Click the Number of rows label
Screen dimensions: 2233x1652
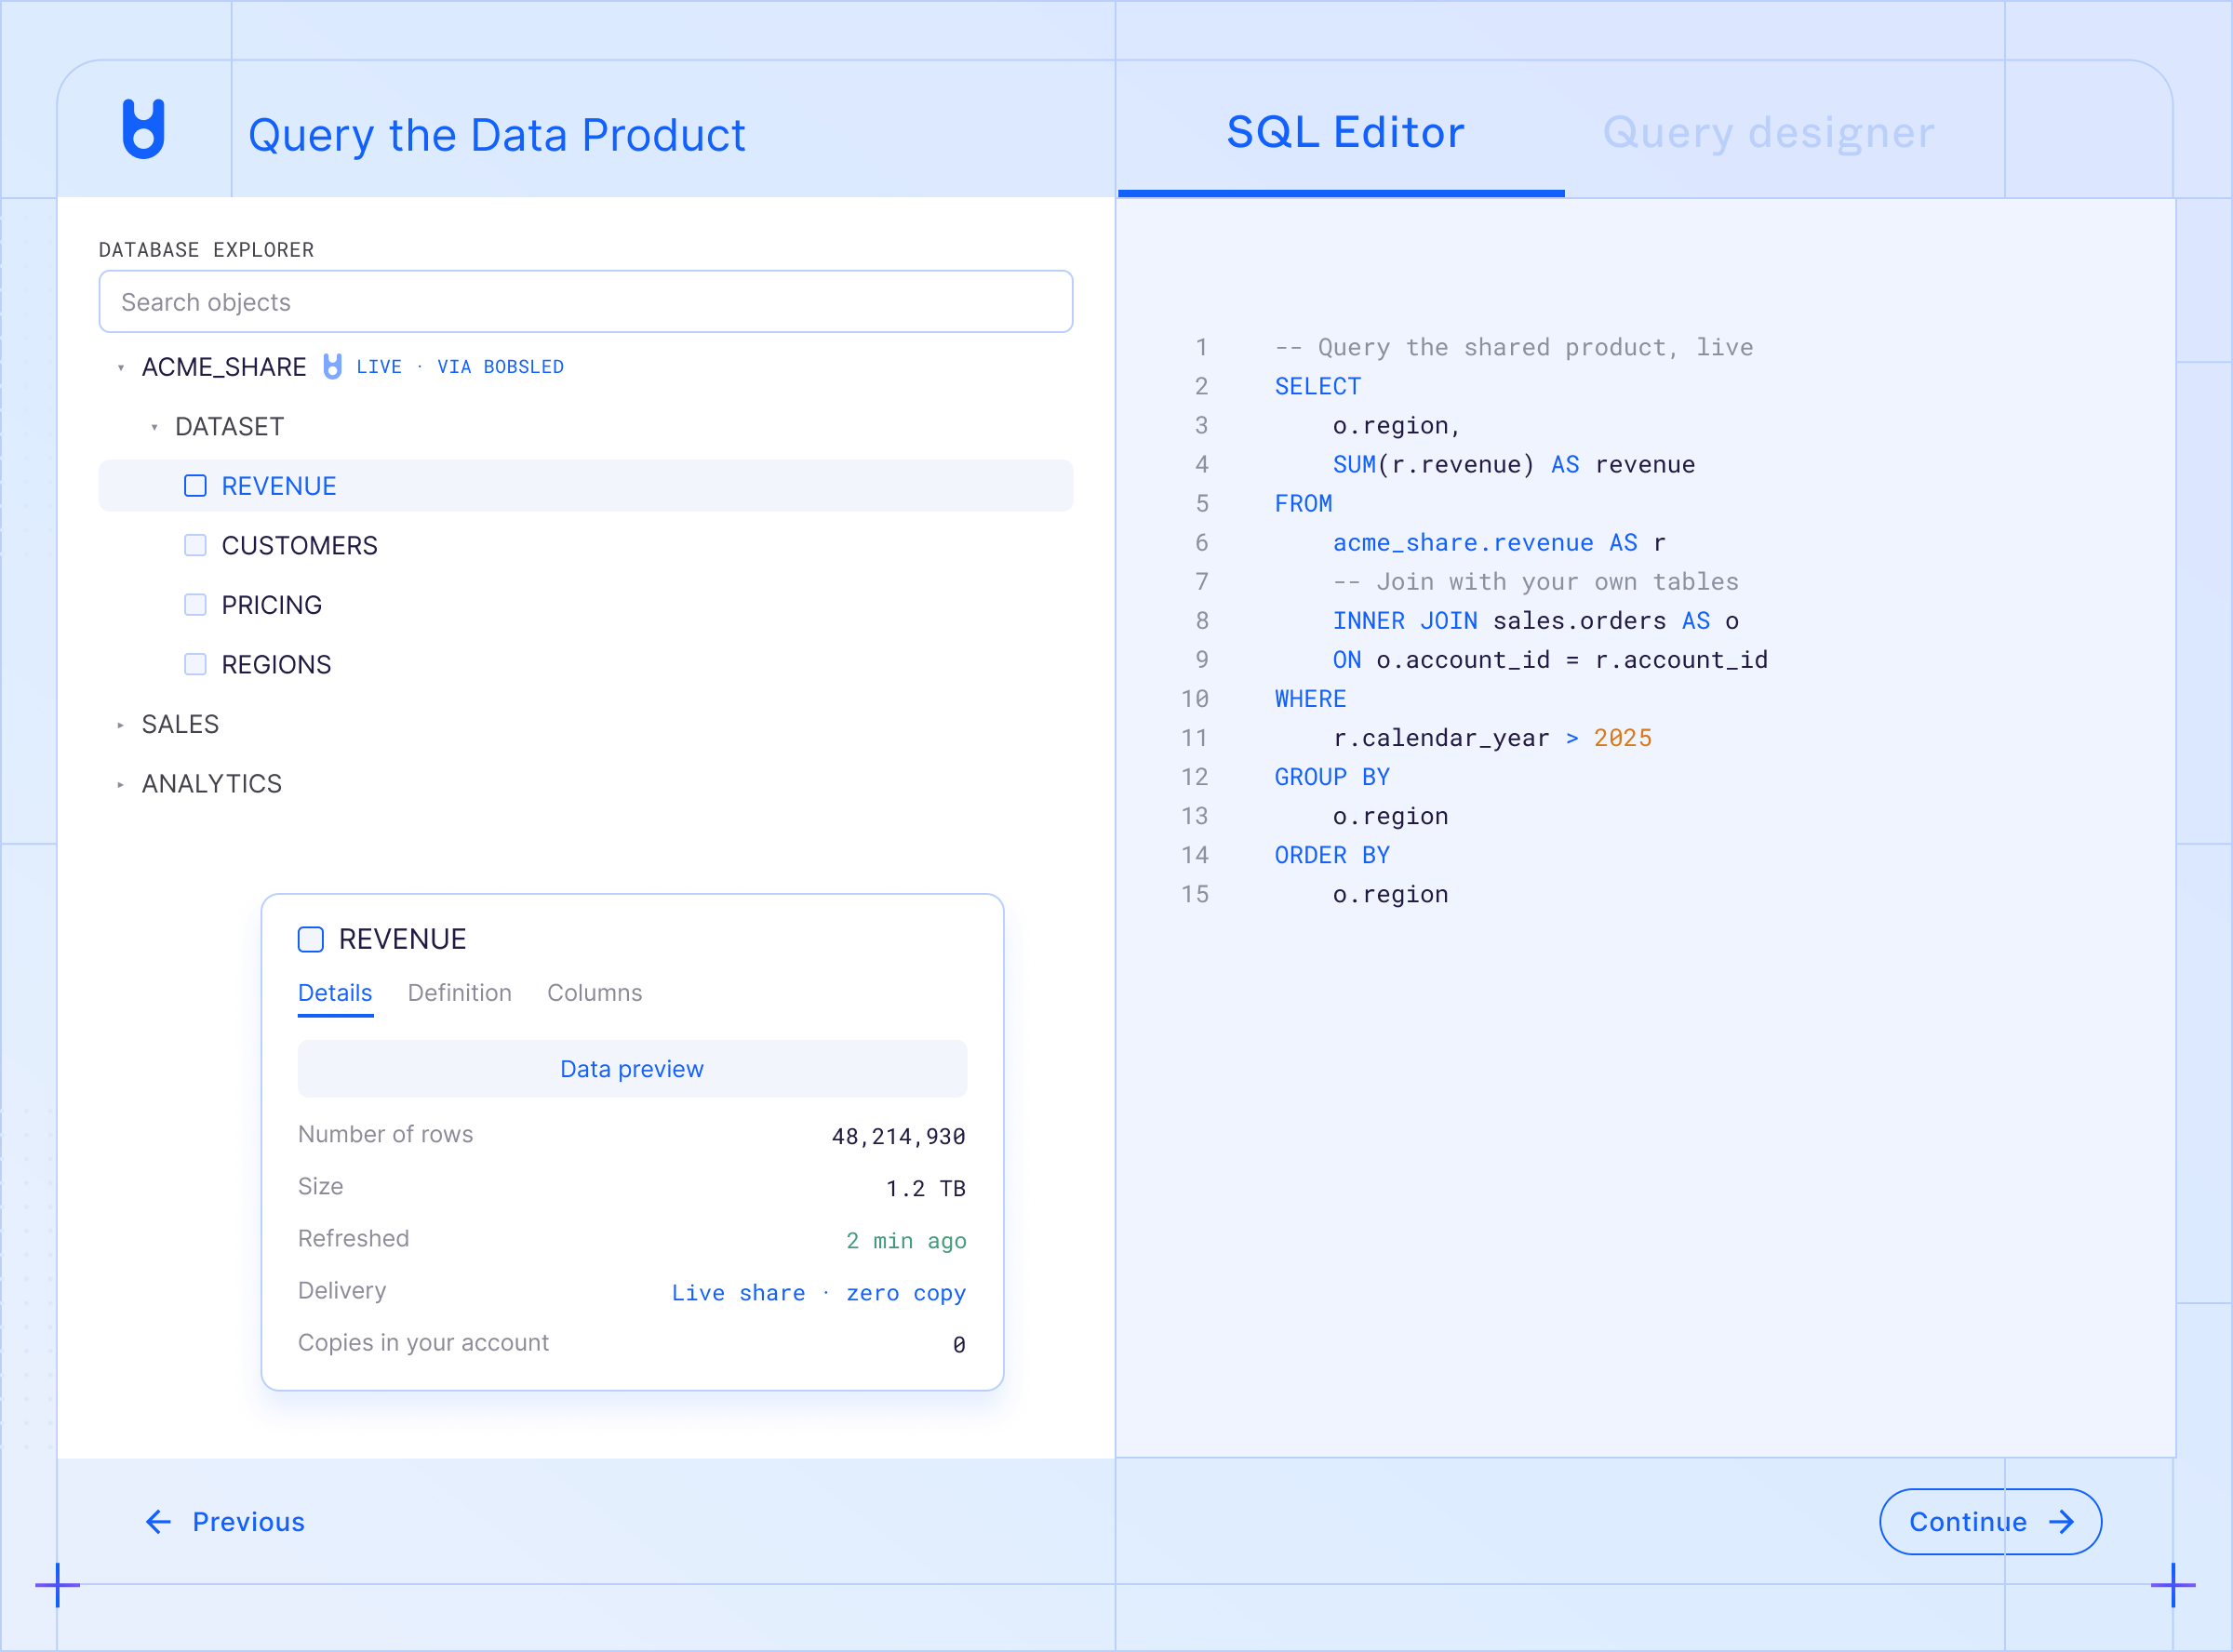(x=385, y=1135)
